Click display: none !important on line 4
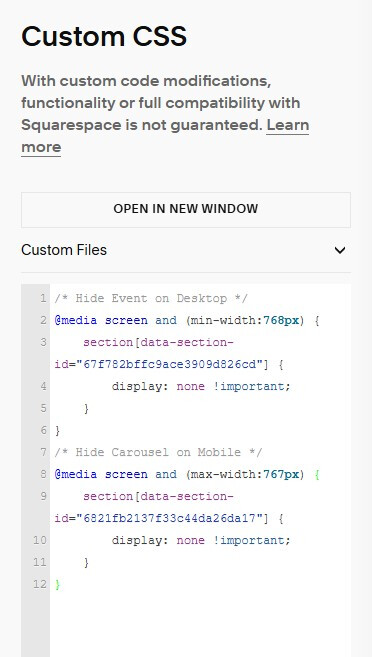 point(201,386)
